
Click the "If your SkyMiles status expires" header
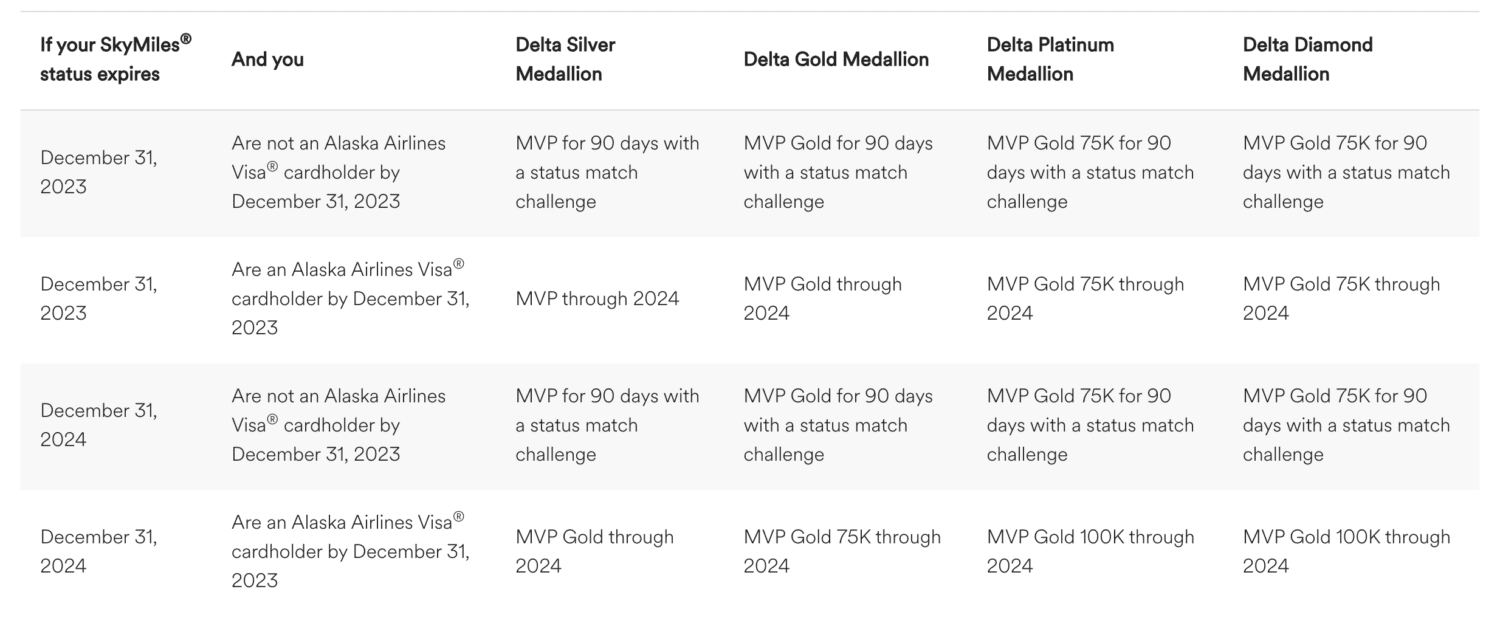tap(115, 59)
